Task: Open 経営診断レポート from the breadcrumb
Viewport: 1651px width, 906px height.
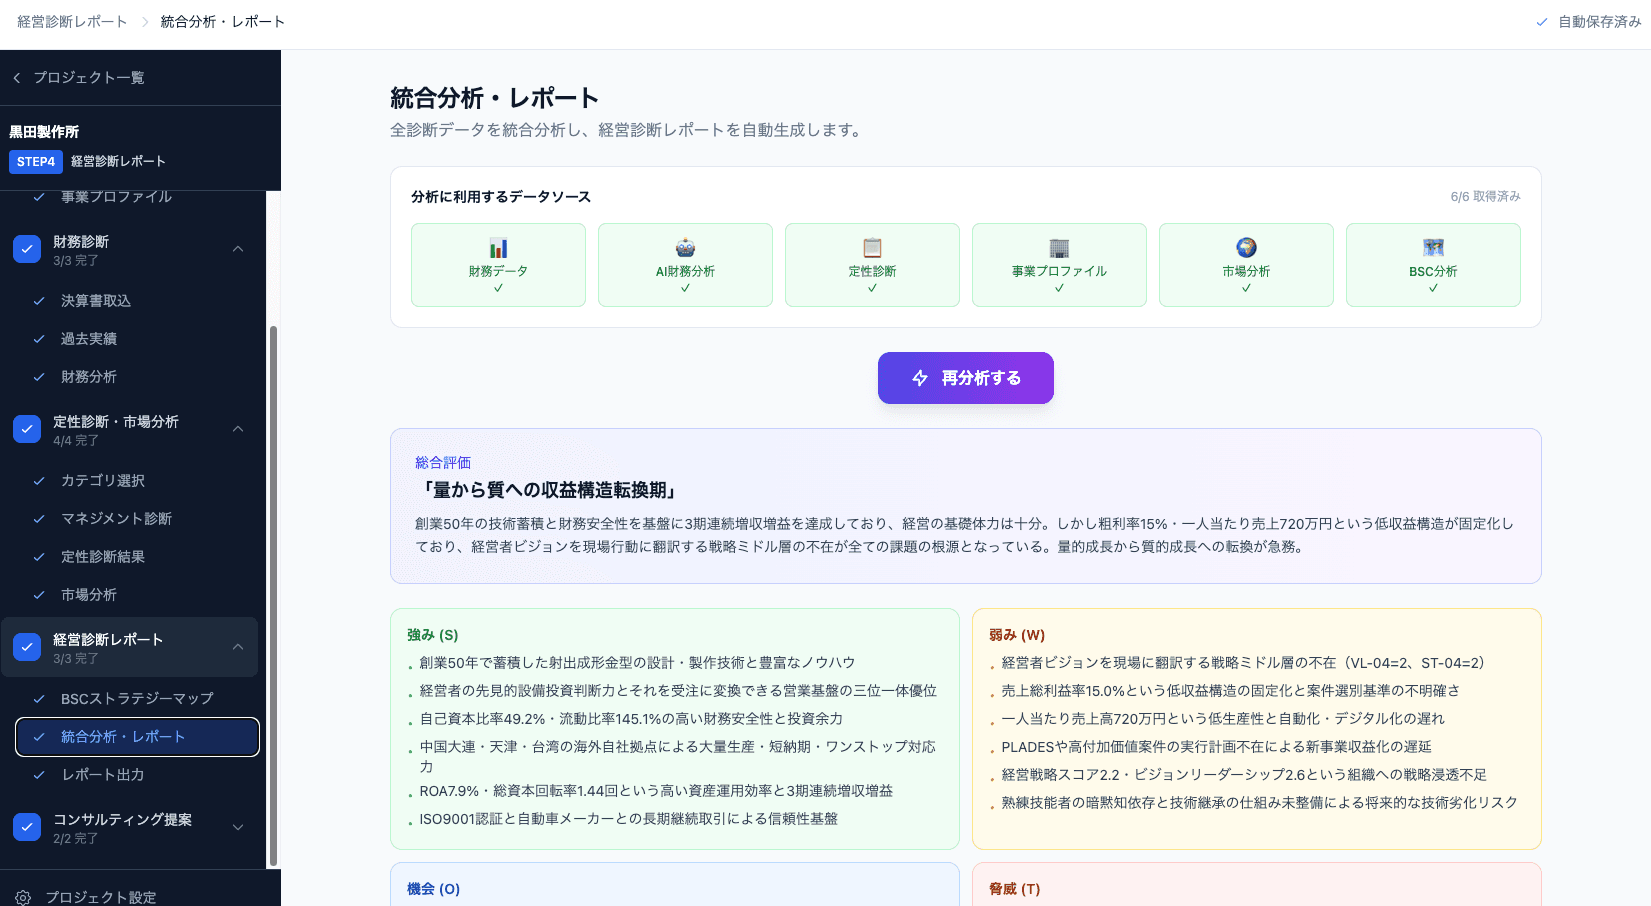Action: click(69, 21)
